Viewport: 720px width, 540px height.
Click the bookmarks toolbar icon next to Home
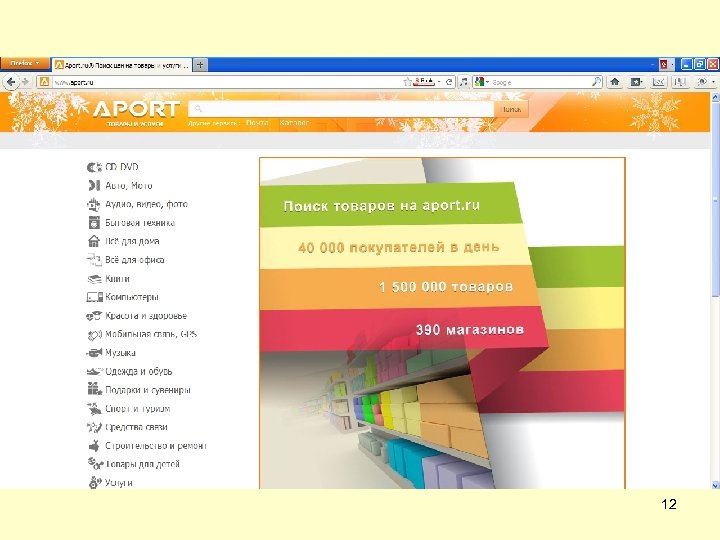(x=636, y=82)
